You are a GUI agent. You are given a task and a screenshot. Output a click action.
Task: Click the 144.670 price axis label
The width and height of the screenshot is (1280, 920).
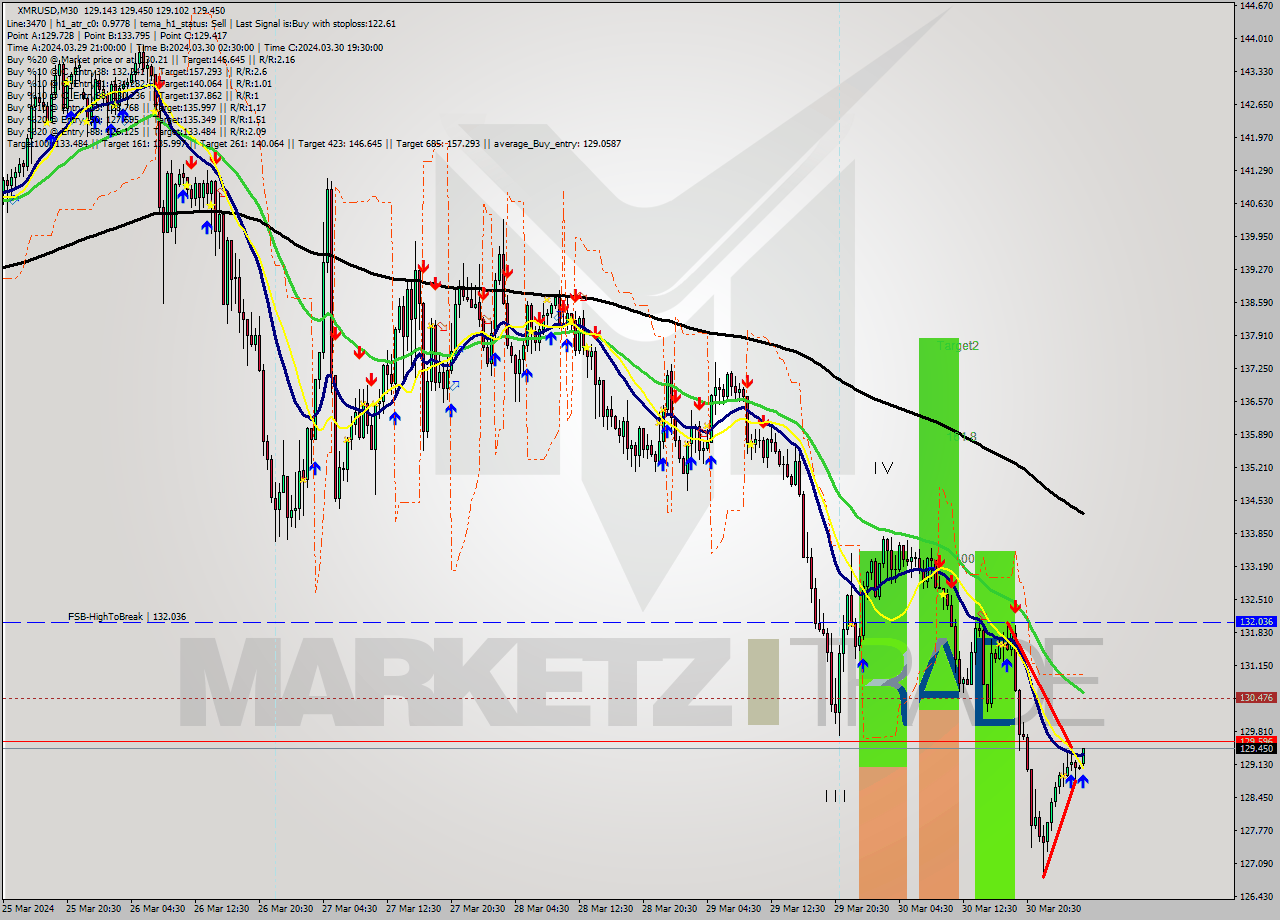(x=1256, y=6)
